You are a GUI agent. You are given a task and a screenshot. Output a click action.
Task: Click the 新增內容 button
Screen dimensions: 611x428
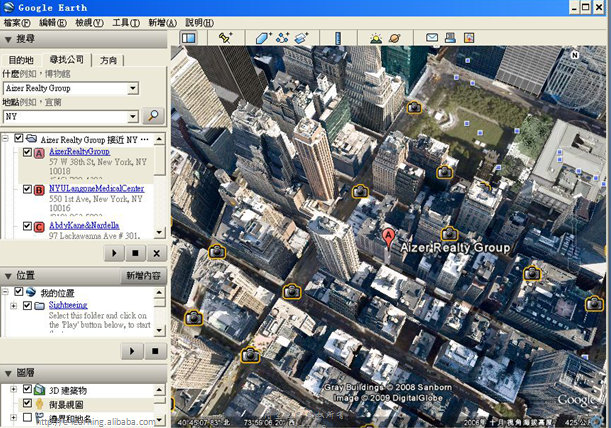coord(143,276)
